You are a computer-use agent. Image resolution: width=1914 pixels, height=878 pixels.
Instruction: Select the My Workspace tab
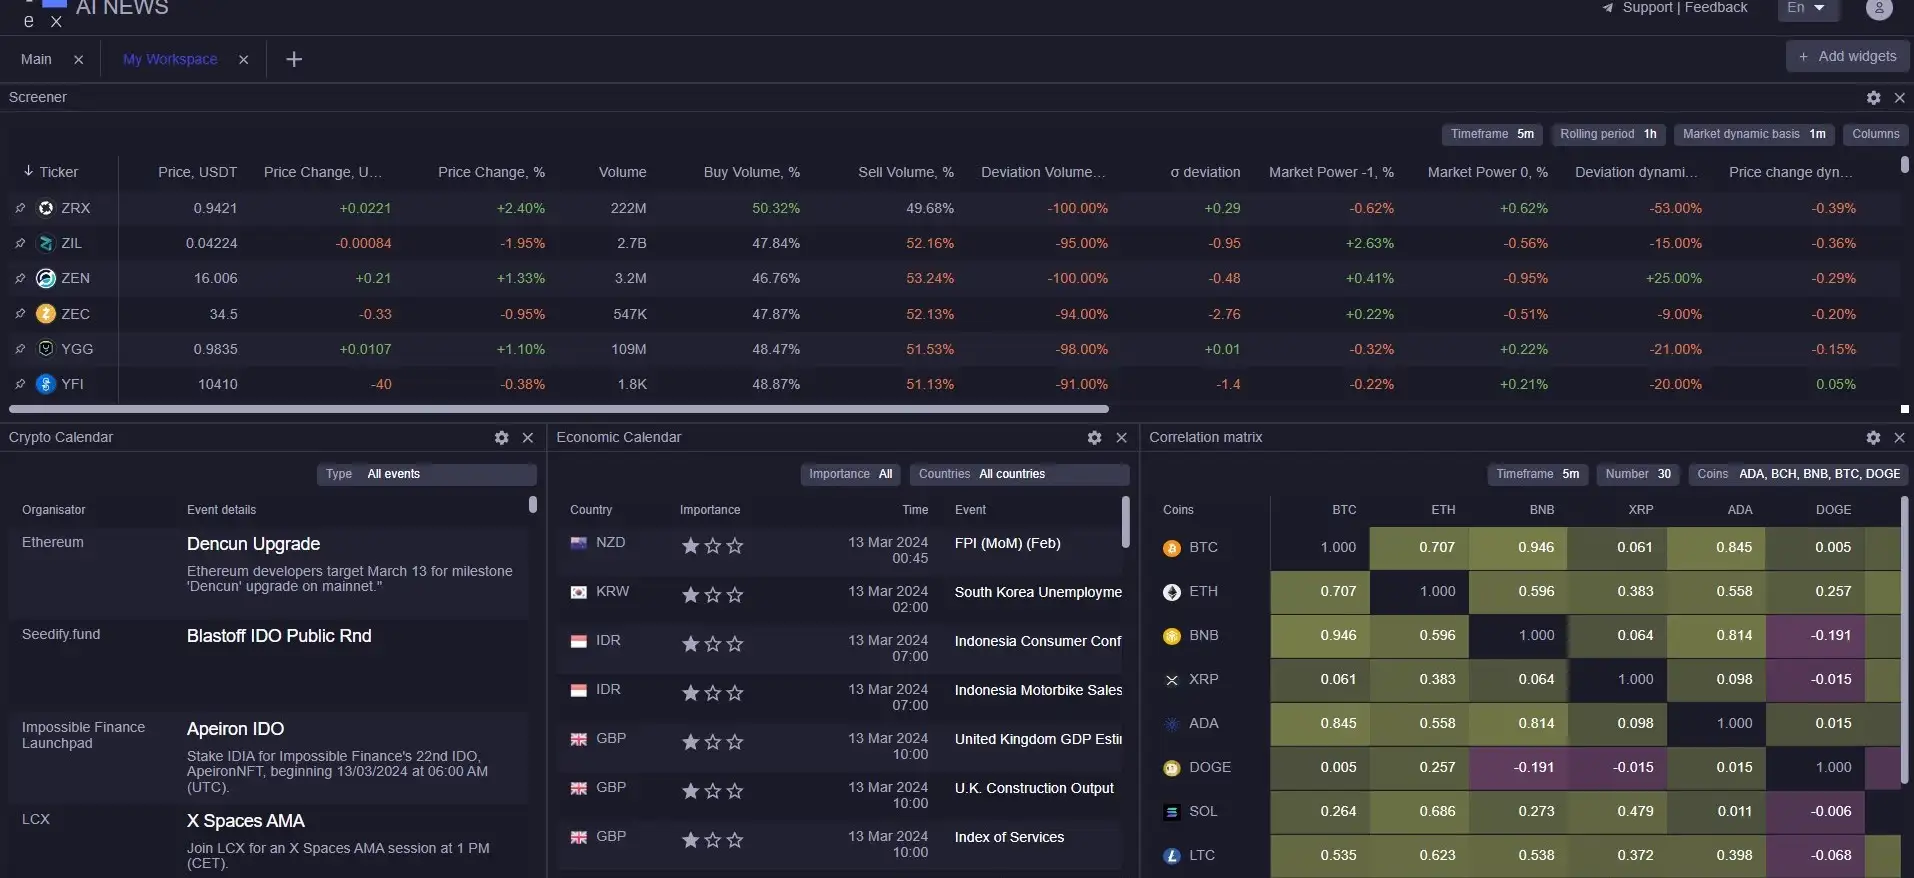(170, 60)
